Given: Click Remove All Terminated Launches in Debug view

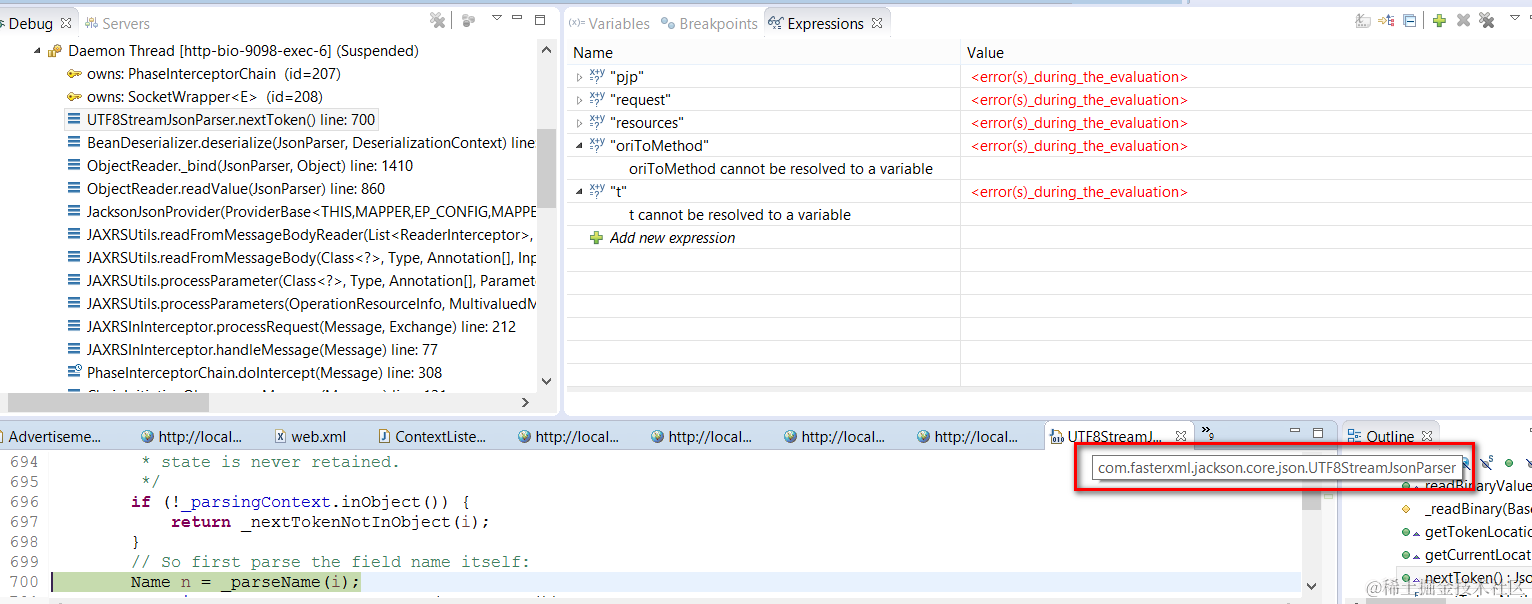Looking at the screenshot, I should tap(437, 20).
